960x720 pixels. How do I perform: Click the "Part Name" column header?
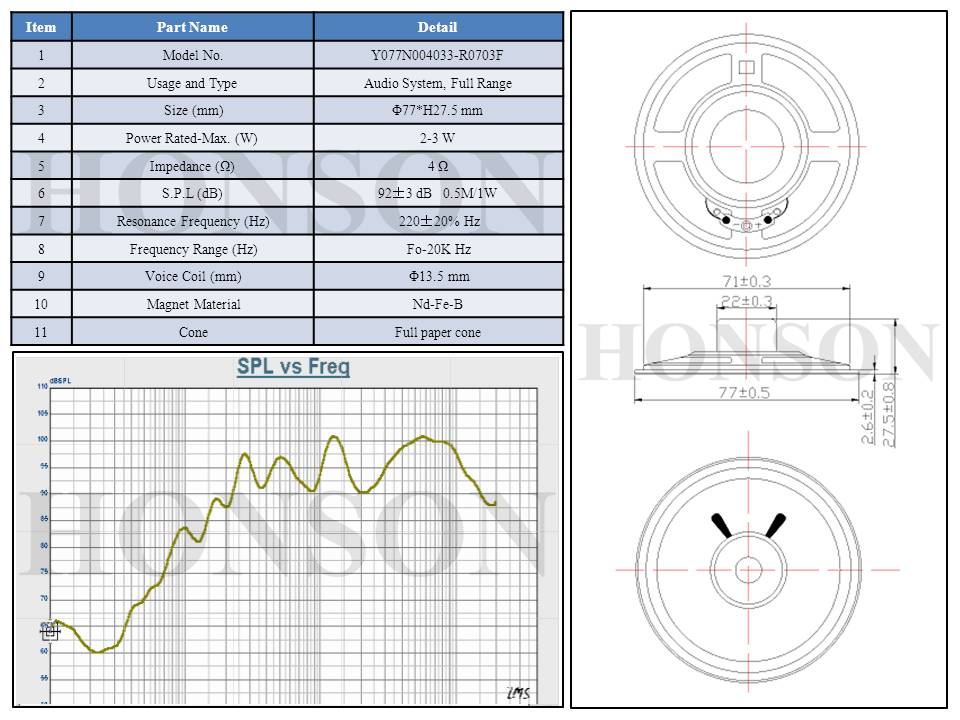192,27
